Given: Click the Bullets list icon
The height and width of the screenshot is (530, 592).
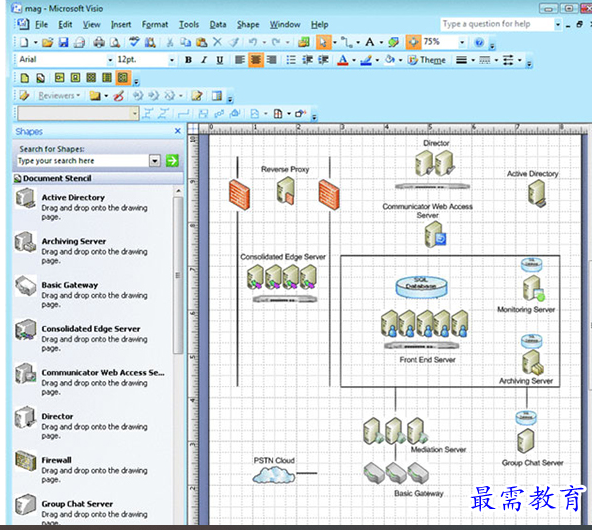Looking at the screenshot, I should pos(291,60).
